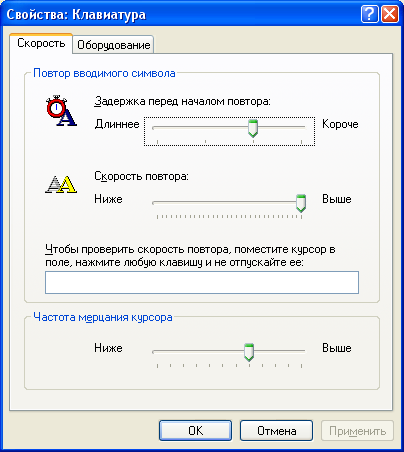This screenshot has width=404, height=452.
Task: Click the Длиннее label beside the delay slider
Action: [x=117, y=124]
